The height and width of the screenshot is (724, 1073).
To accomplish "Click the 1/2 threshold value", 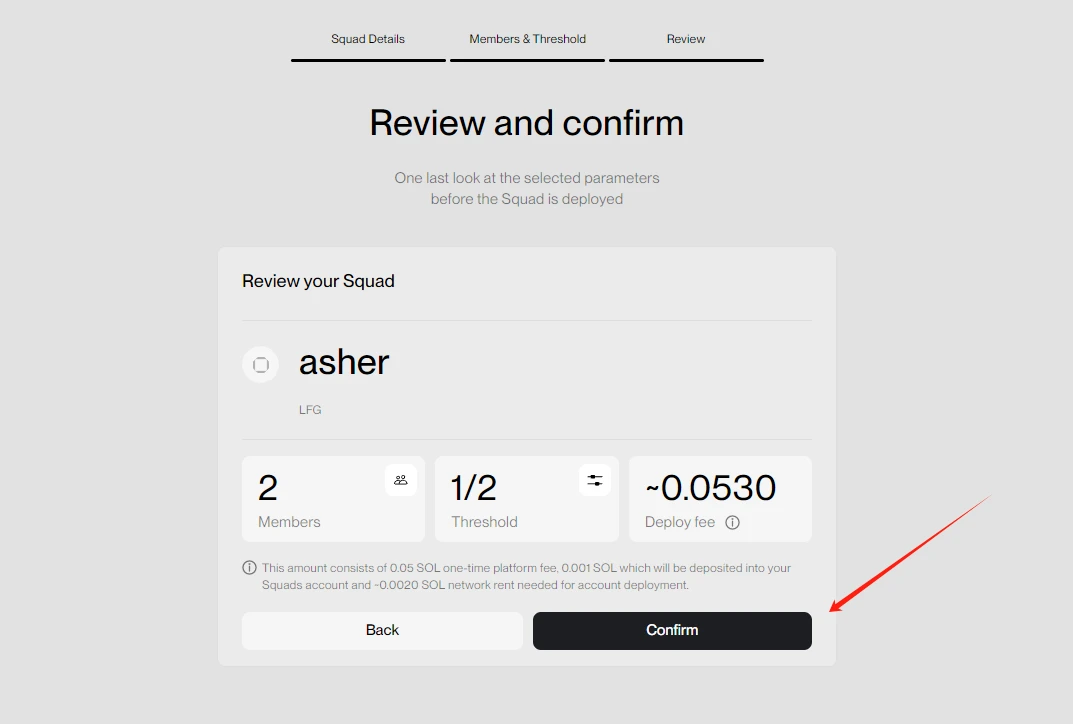I will point(474,488).
